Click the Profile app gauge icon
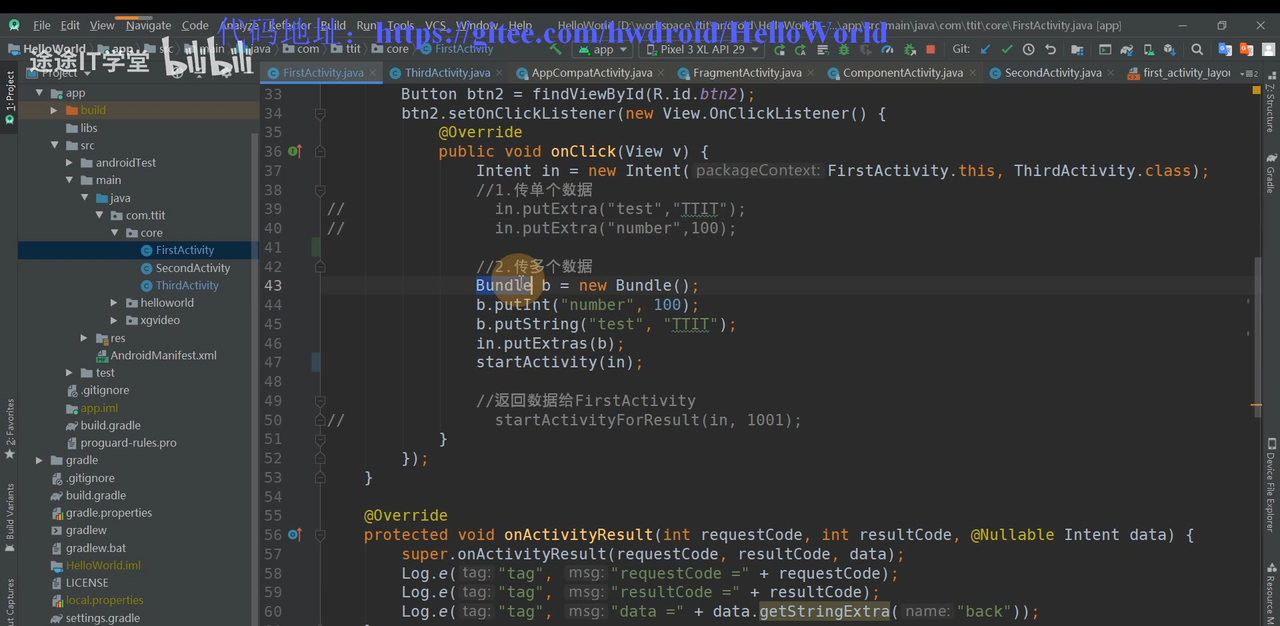 tap(887, 49)
